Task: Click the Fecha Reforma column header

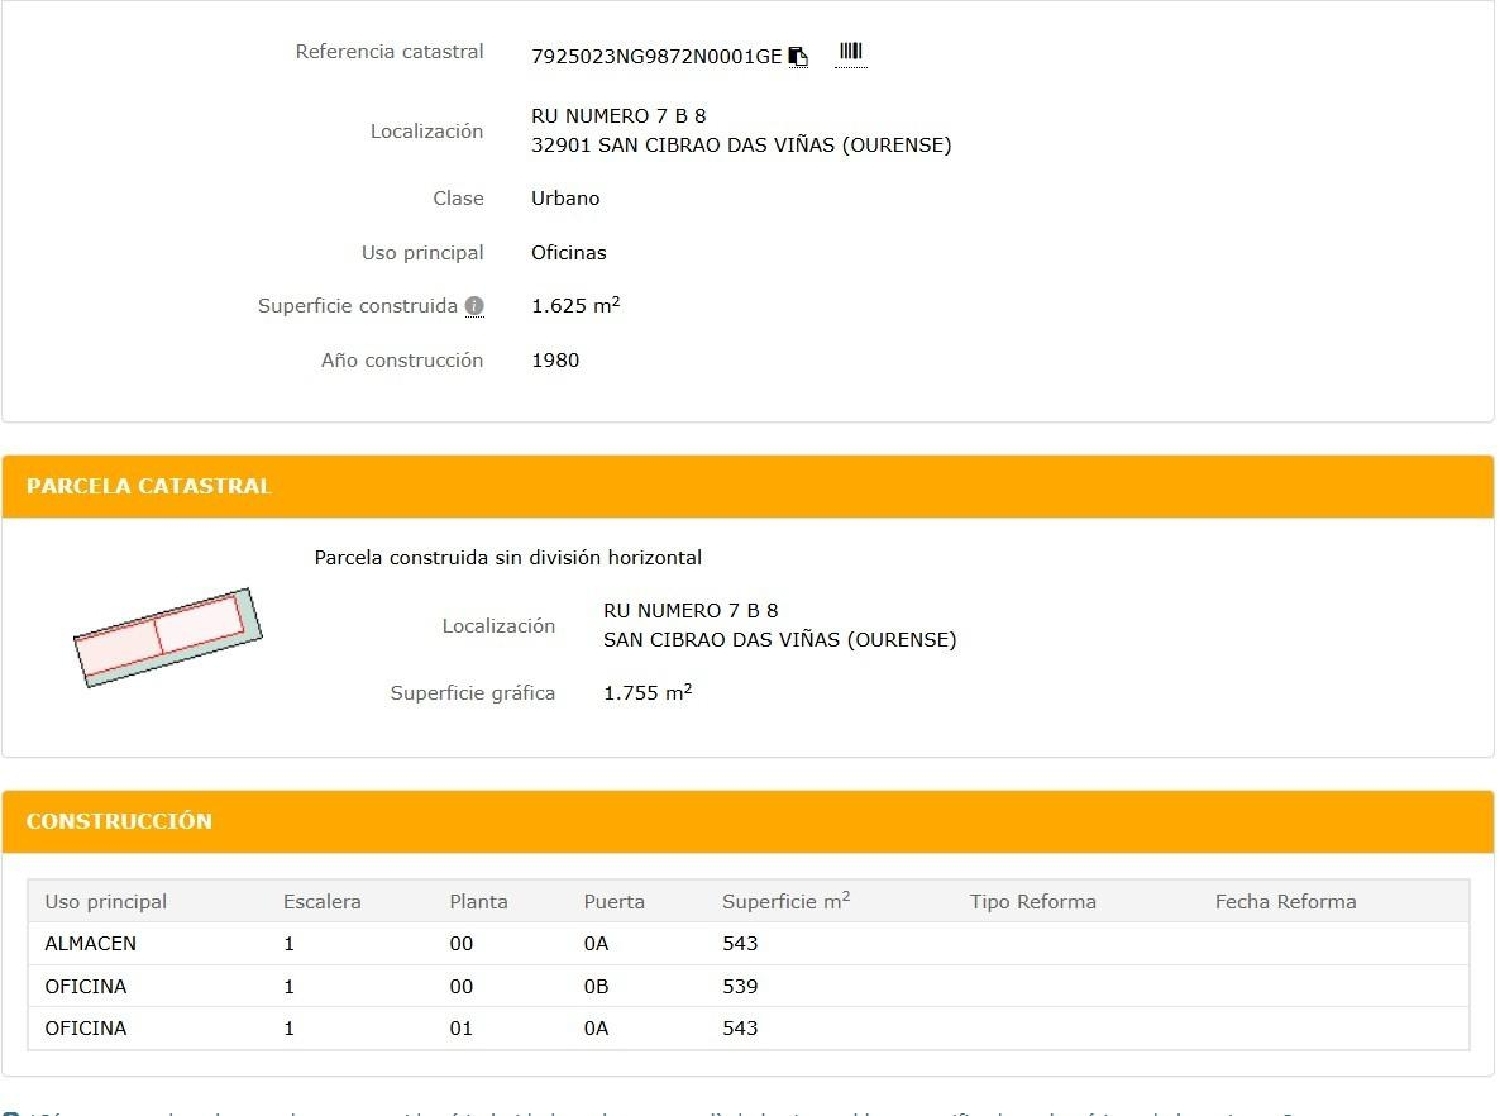Action: (x=1285, y=902)
